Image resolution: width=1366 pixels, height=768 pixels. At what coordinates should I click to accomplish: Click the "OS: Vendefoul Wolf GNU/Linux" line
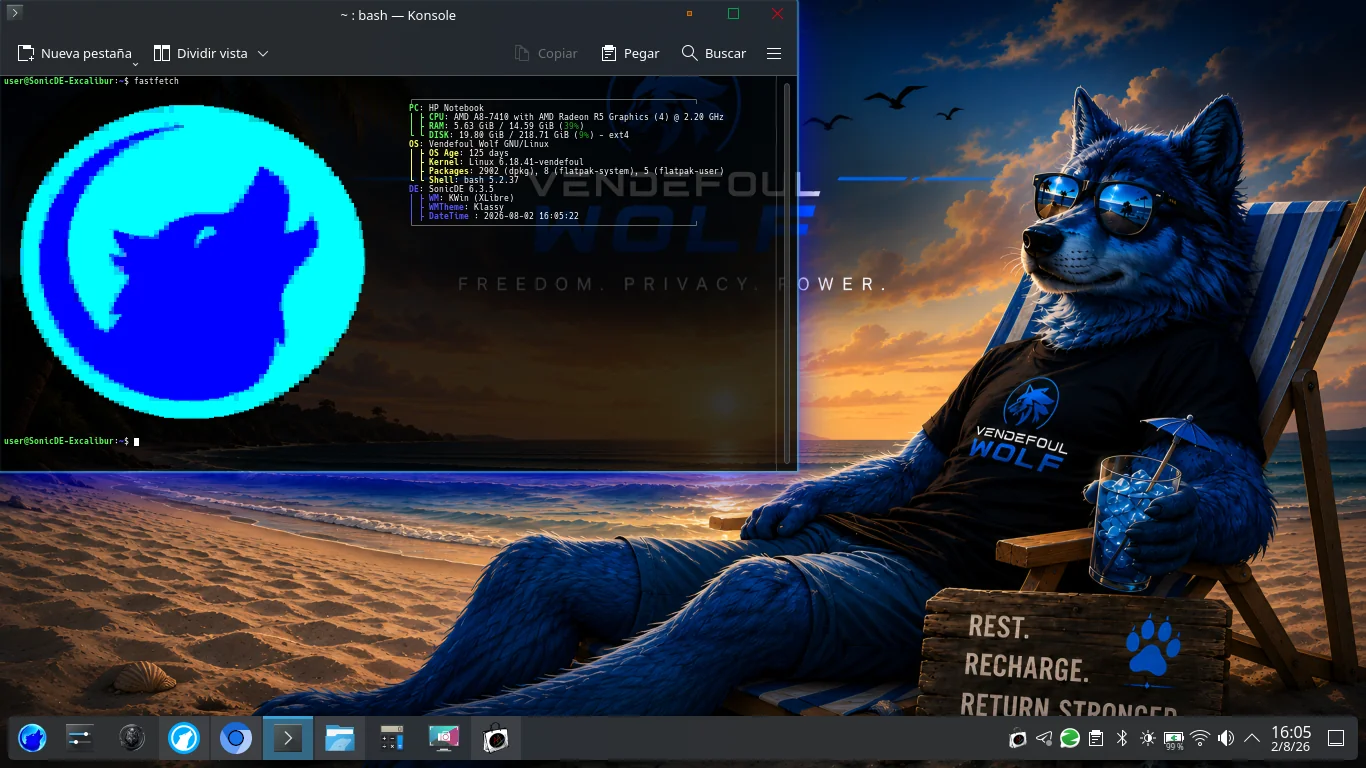(479, 144)
